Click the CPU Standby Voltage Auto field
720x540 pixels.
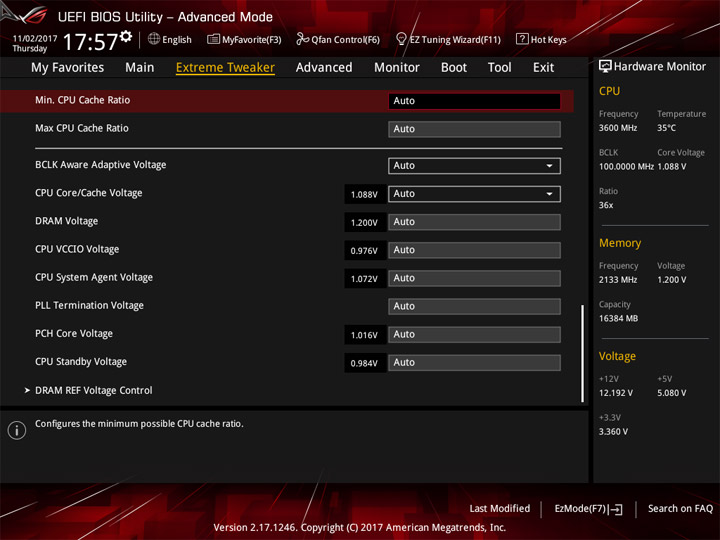tap(474, 363)
